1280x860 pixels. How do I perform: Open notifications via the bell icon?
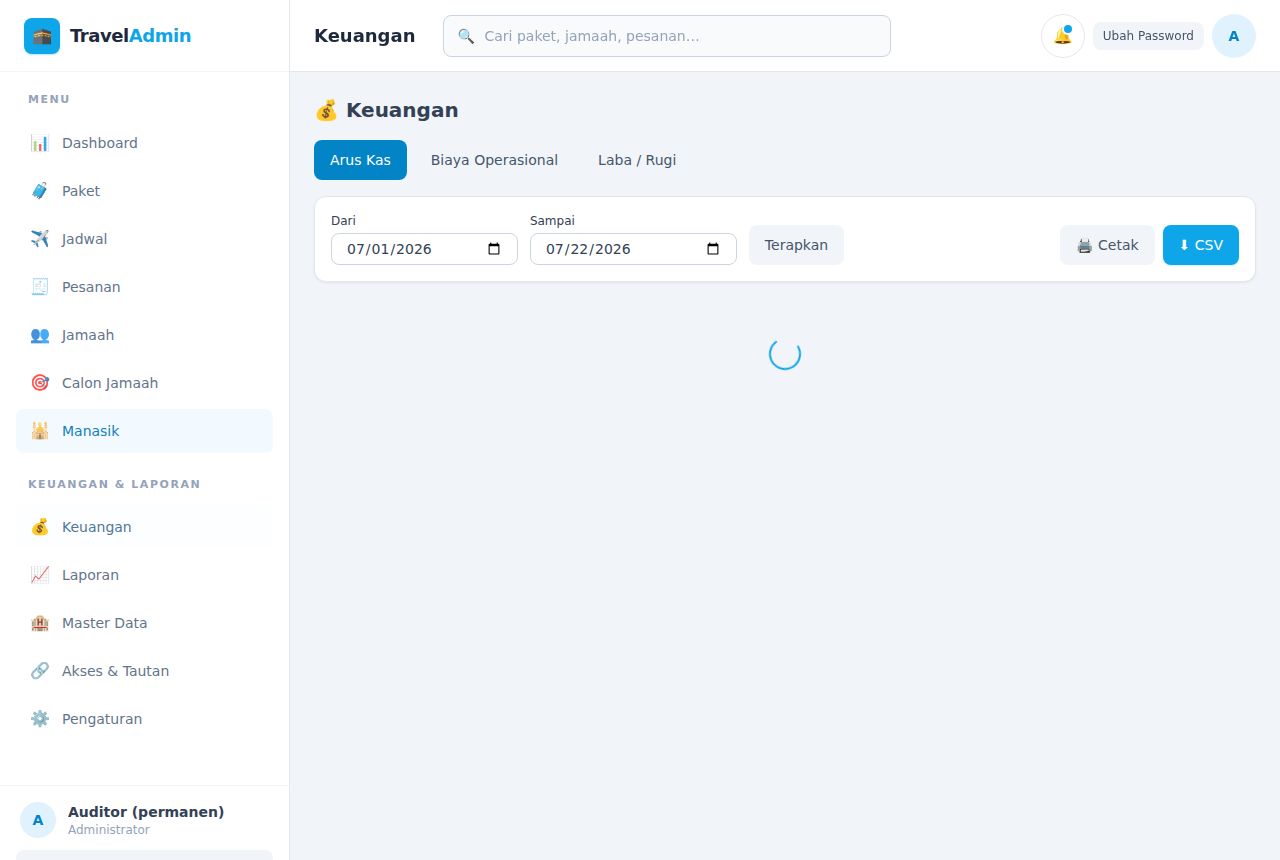(x=1063, y=36)
